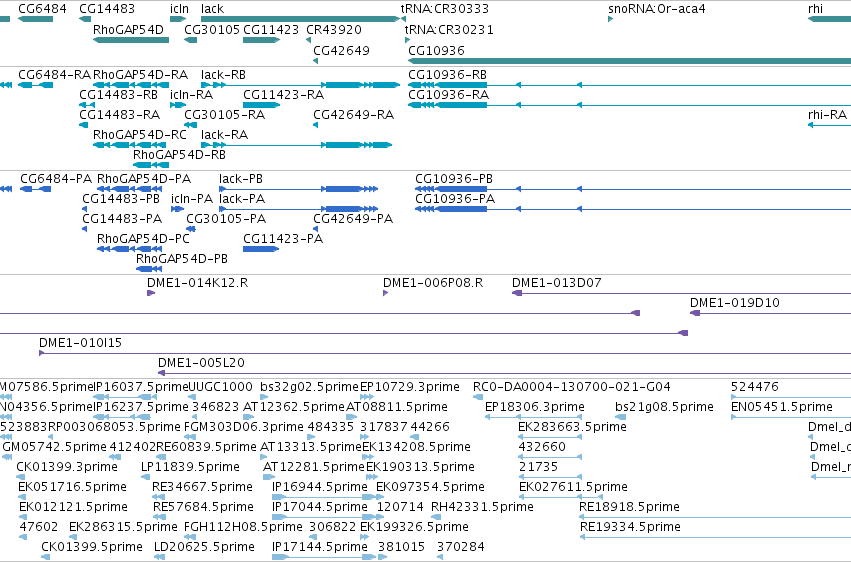851x562 pixels.
Task: Click protein CG42649-PA
Action: coord(353,219)
